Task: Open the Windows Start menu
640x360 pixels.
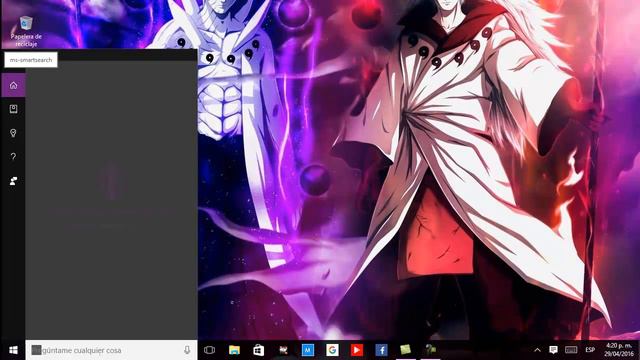Action: click(x=13, y=350)
